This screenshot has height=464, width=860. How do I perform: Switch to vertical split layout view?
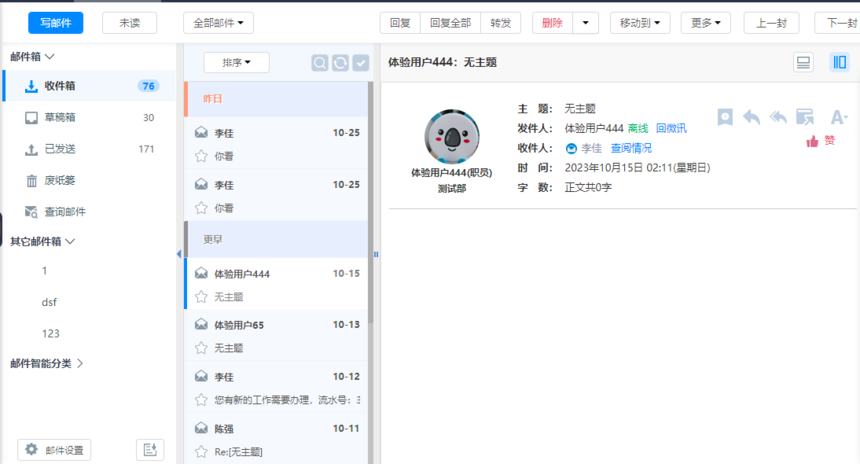[x=839, y=63]
